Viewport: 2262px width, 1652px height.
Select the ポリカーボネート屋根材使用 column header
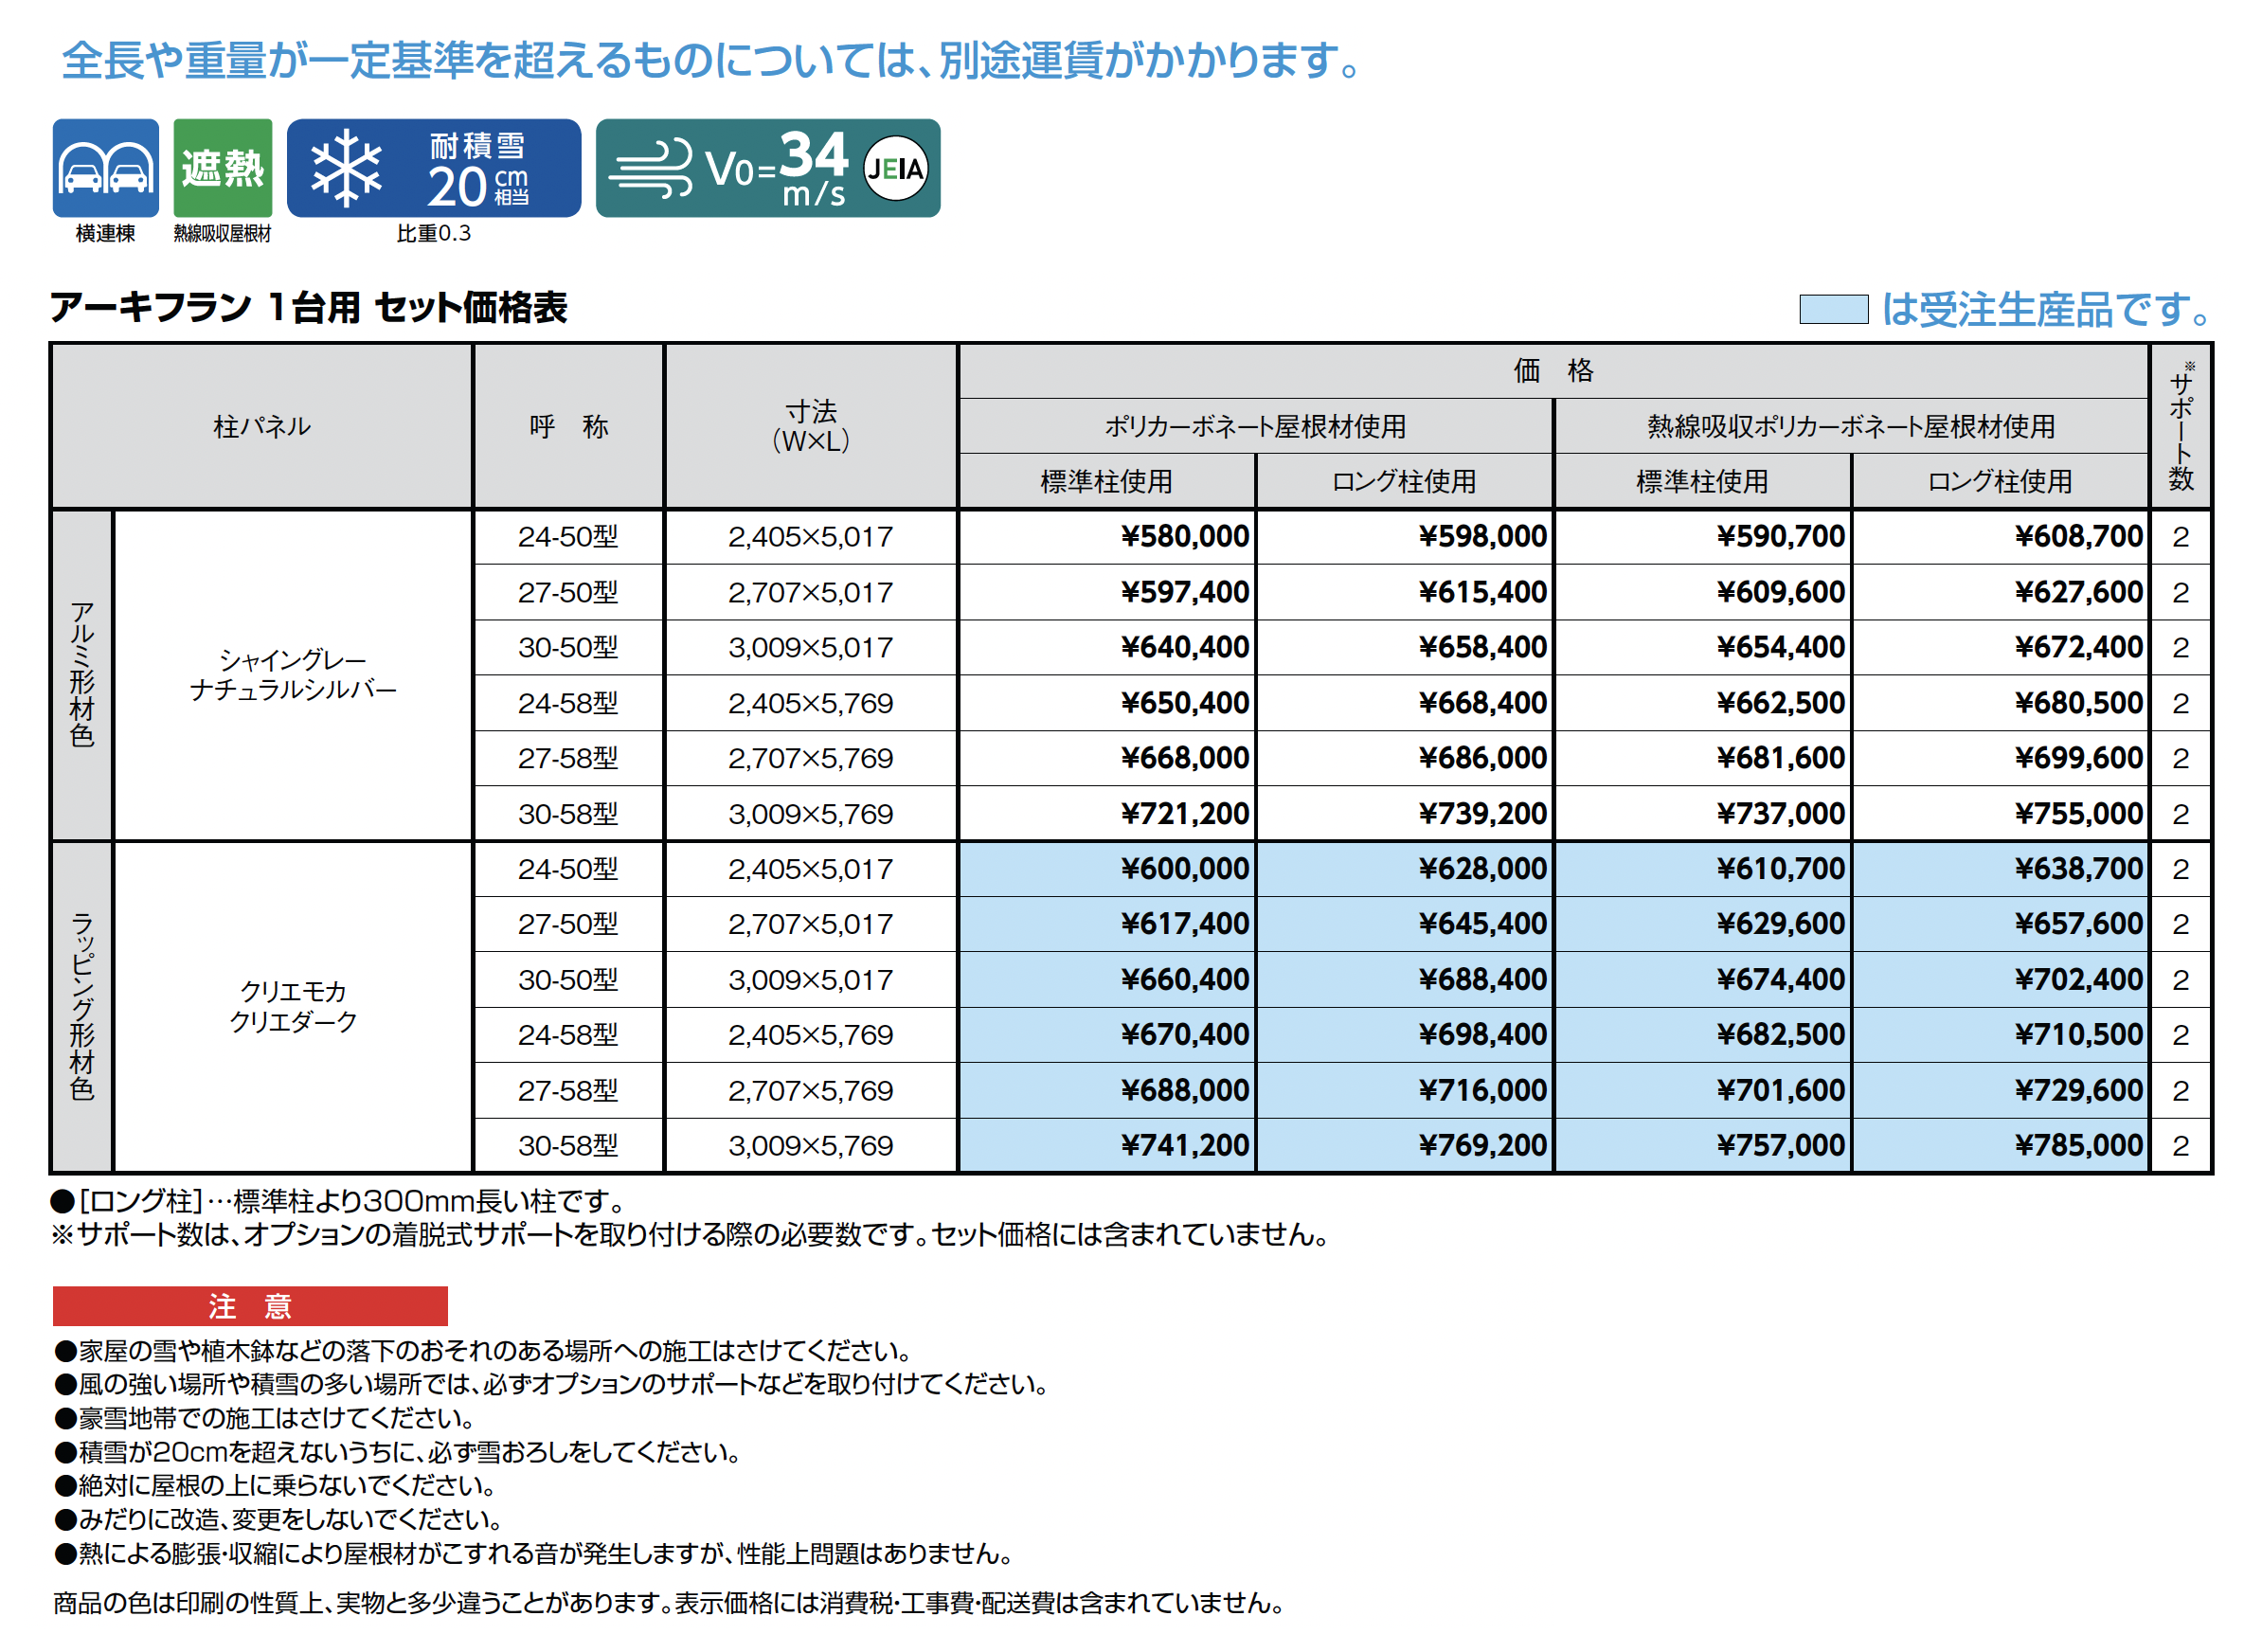pyautogui.click(x=1254, y=427)
